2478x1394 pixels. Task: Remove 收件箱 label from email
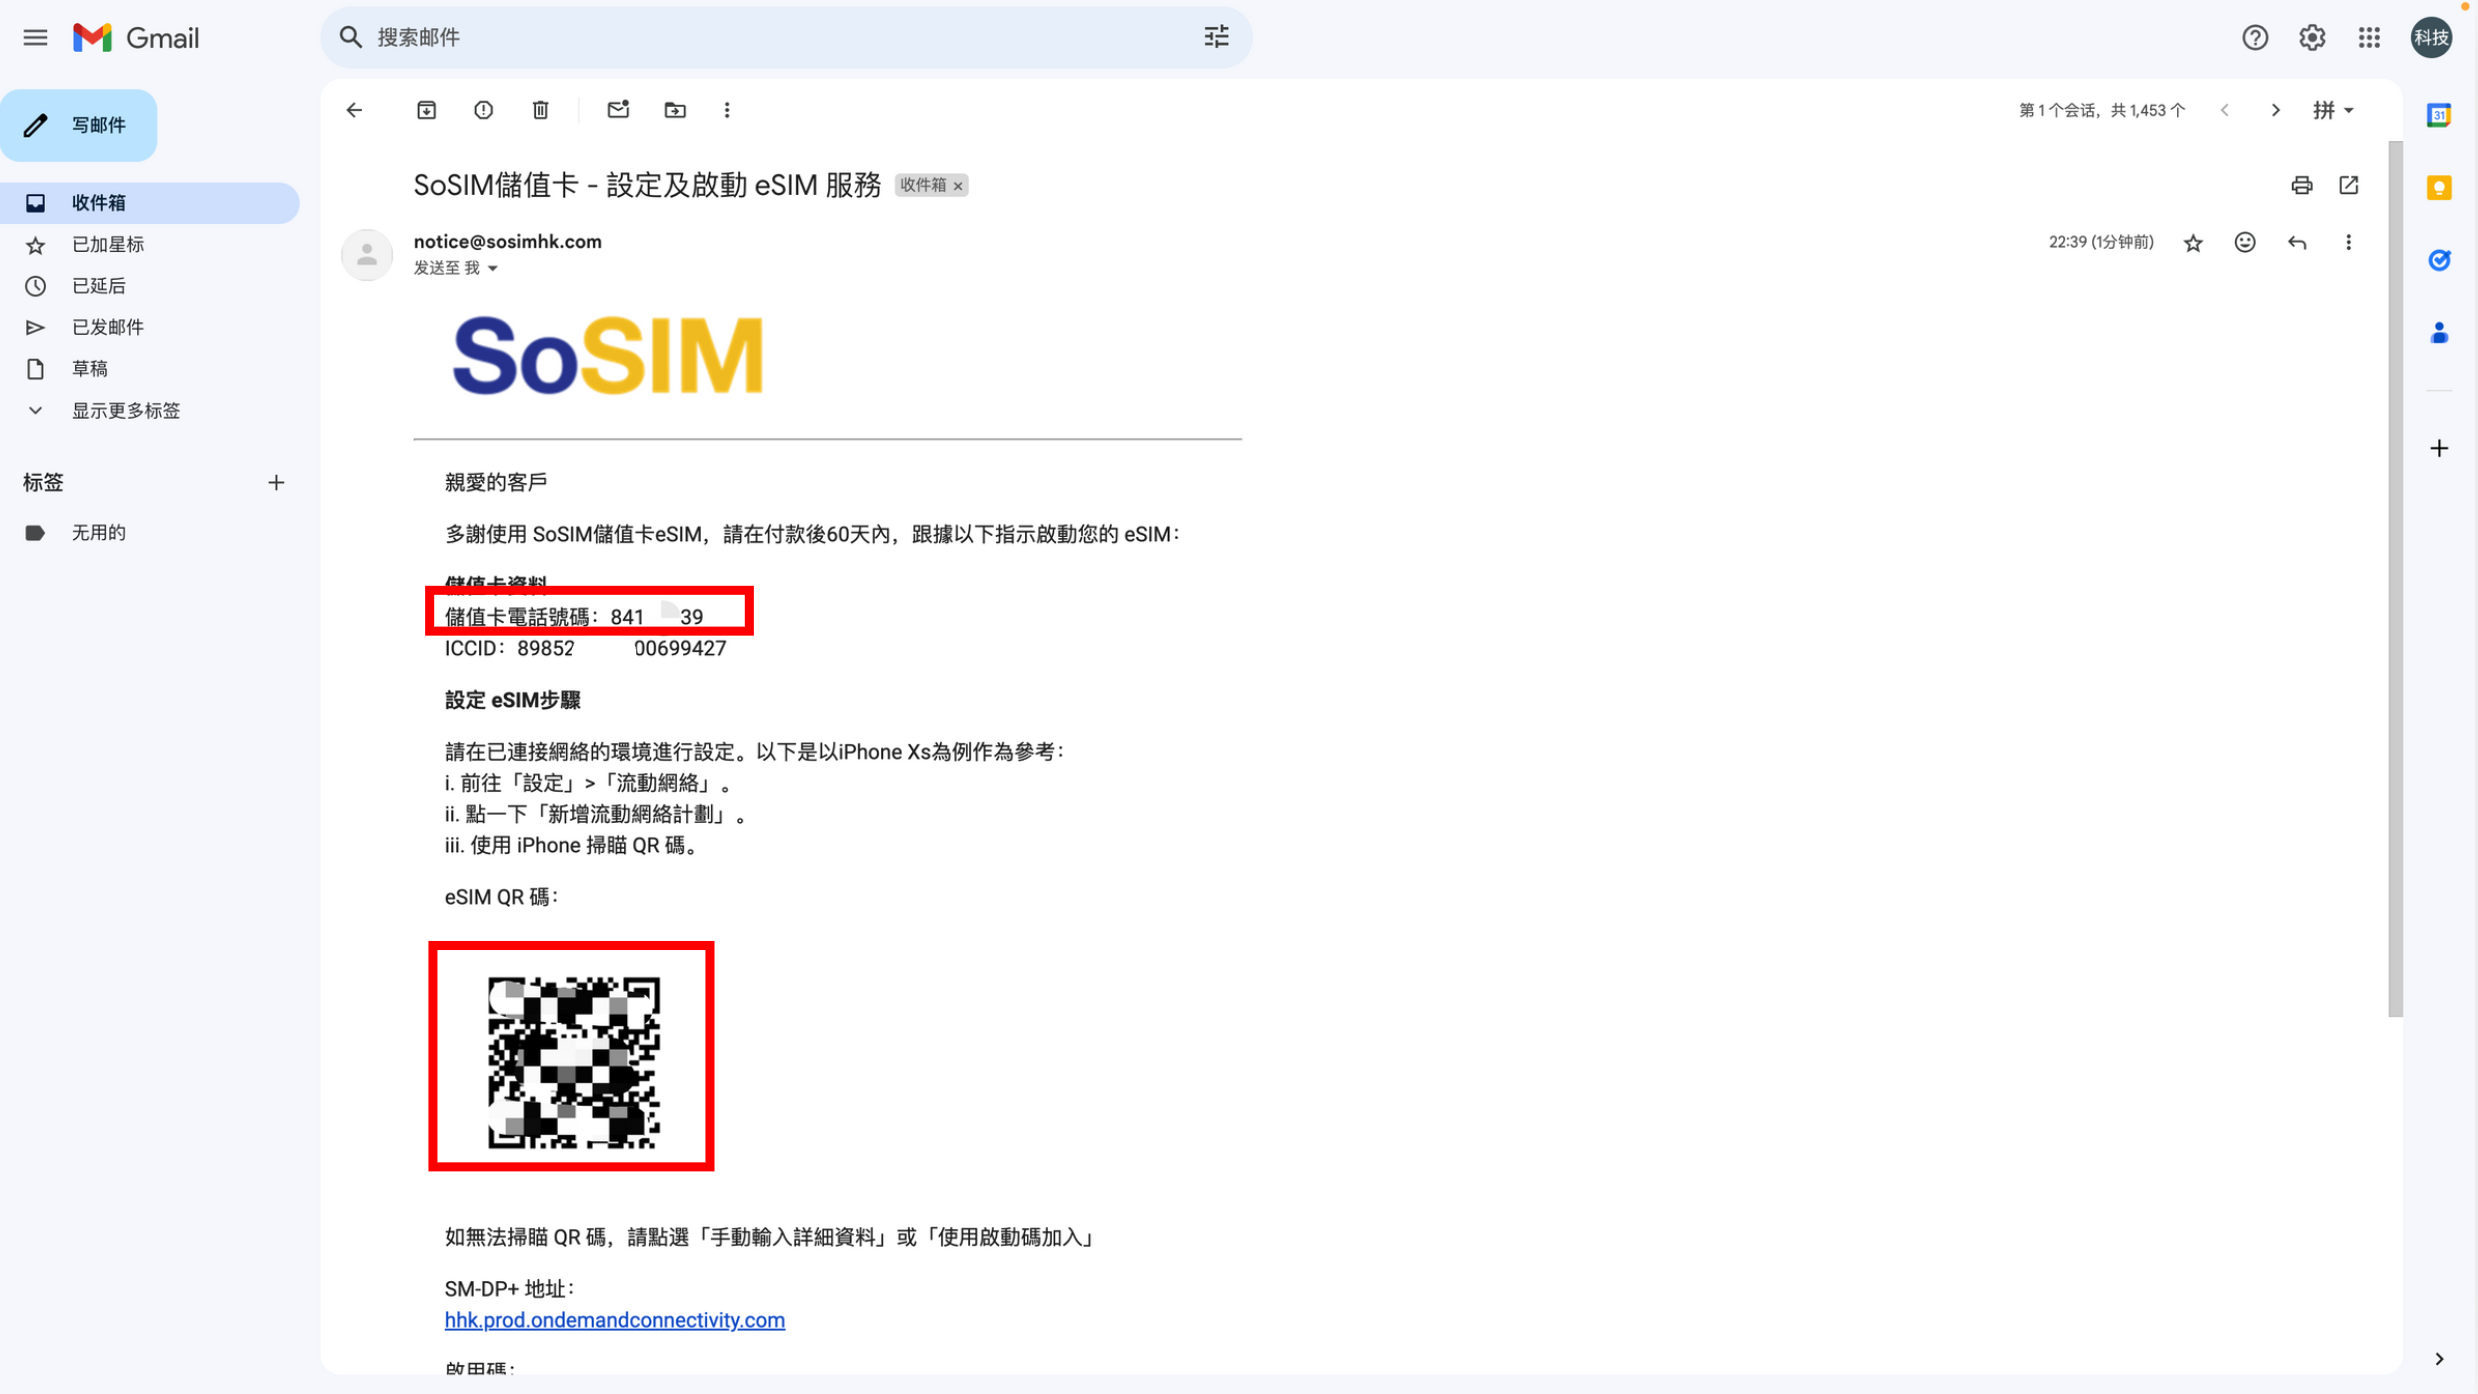958,186
